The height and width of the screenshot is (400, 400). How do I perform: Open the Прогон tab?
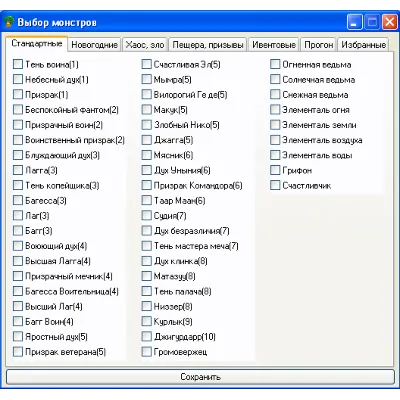319,45
